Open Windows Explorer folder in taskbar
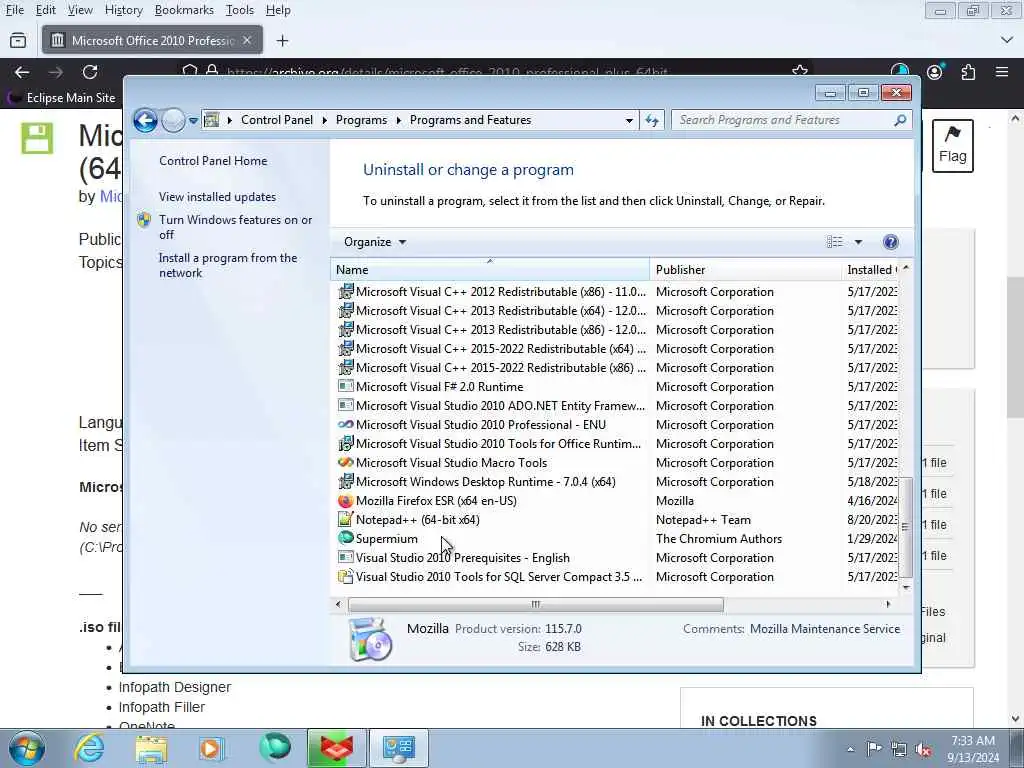The width and height of the screenshot is (1024, 768). [152, 748]
